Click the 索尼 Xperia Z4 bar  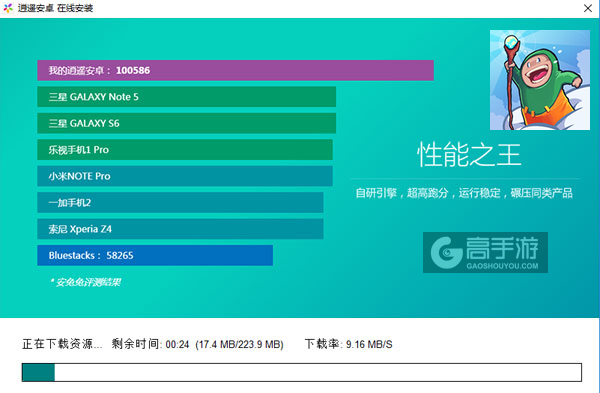tap(180, 229)
